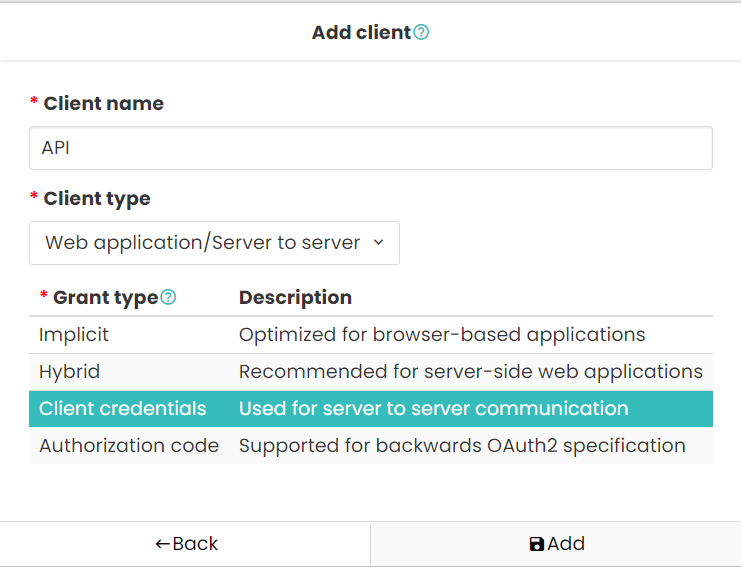Select the Implicit grant type

[370, 335]
